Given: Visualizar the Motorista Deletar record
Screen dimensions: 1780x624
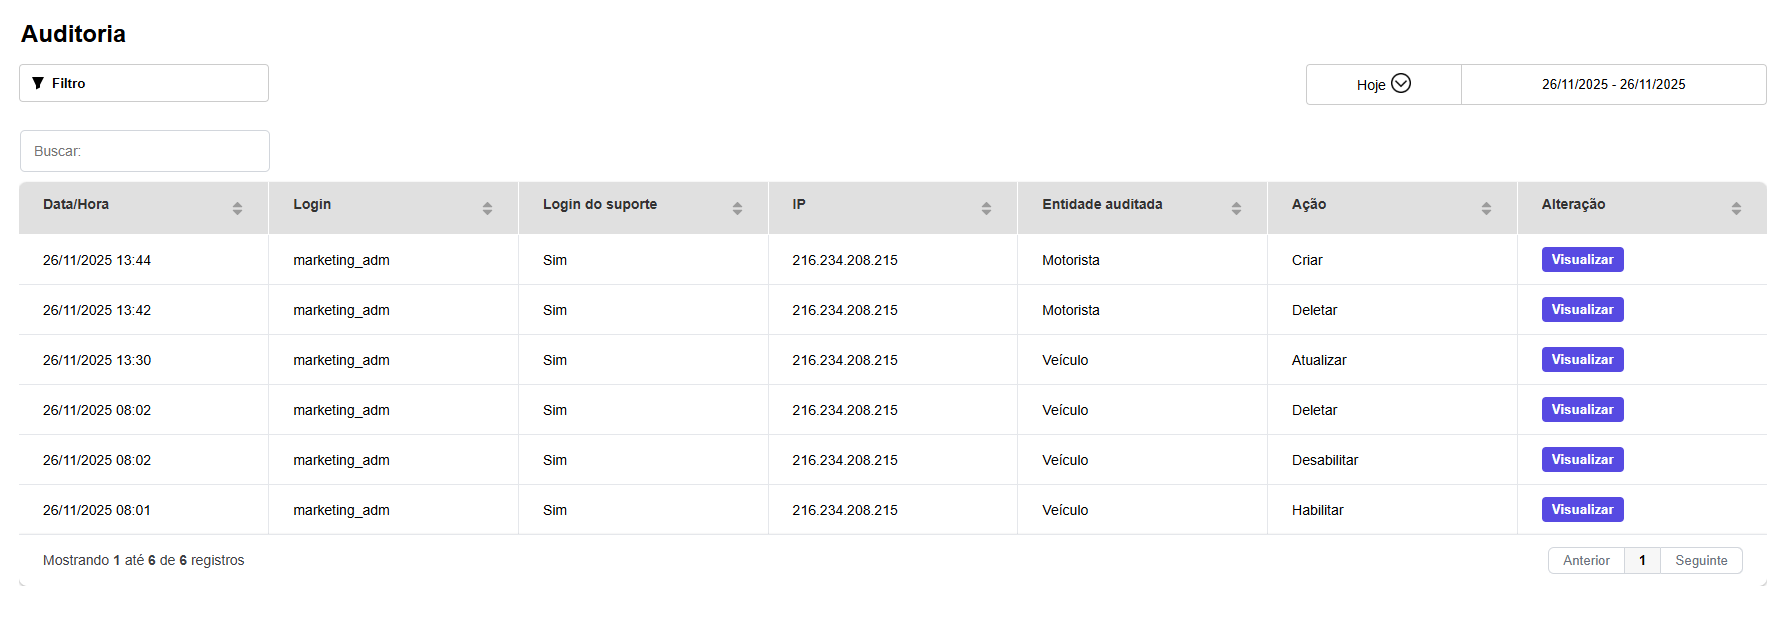Looking at the screenshot, I should pos(1582,310).
